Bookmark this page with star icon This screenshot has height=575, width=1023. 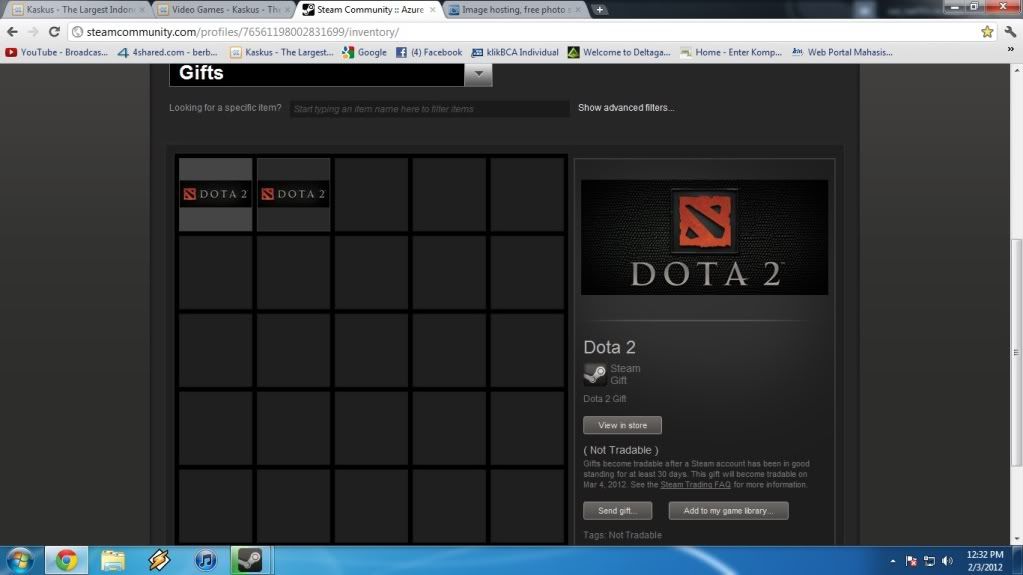point(987,32)
